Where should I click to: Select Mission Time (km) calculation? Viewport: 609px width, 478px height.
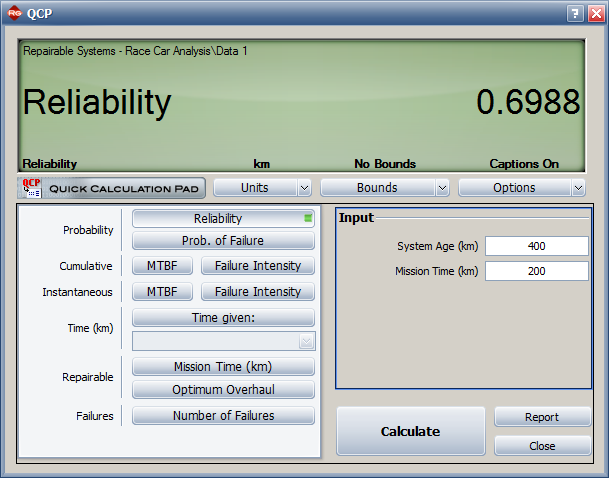[223, 367]
